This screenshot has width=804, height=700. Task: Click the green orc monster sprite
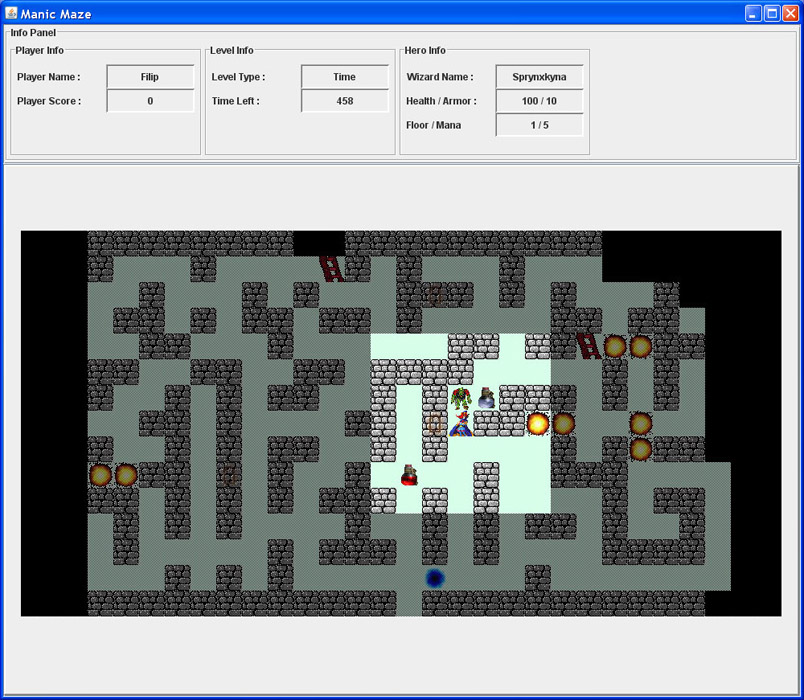click(461, 398)
